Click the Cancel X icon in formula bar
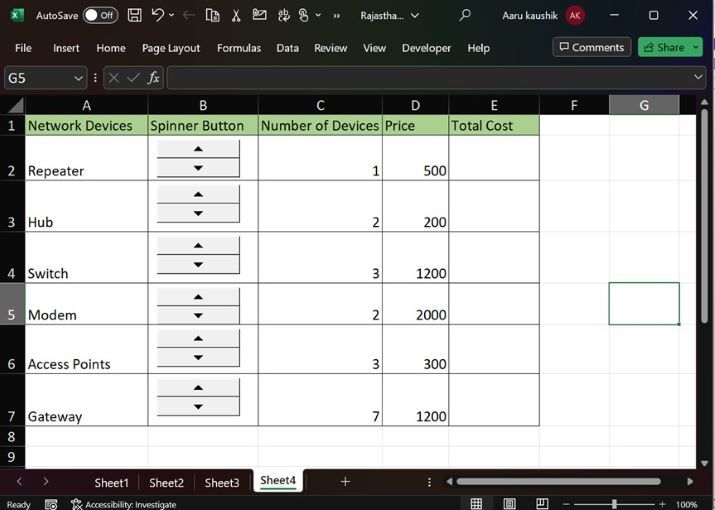 coord(114,78)
